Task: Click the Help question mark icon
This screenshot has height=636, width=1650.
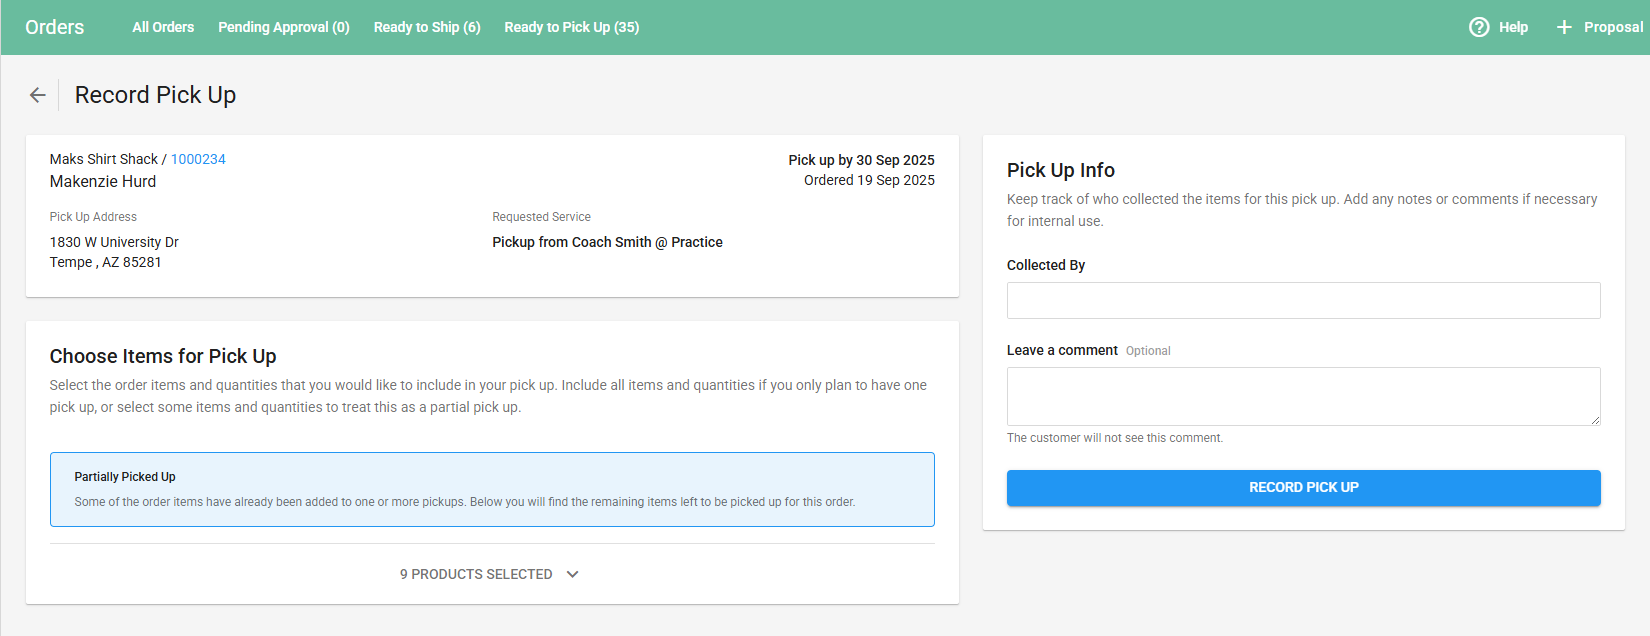Action: [x=1479, y=27]
